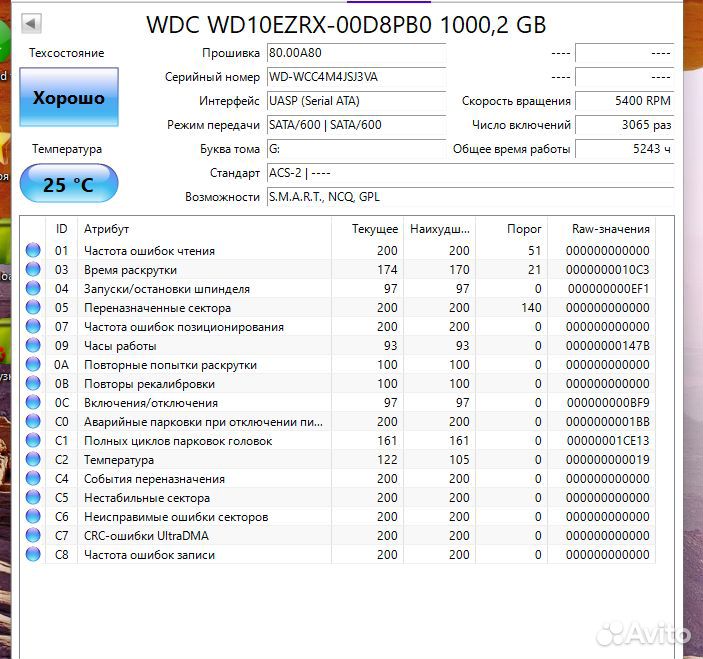The width and height of the screenshot is (703, 659).
Task: Select status circle of Неисправимые ошибки секторов
Action: pyautogui.click(x=33, y=516)
